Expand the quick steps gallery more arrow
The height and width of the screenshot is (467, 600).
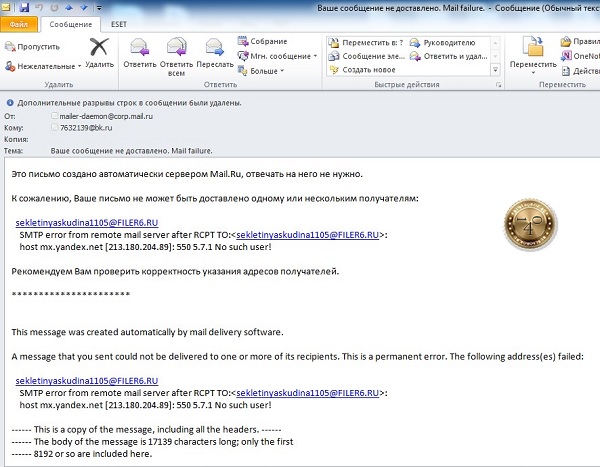click(x=495, y=70)
